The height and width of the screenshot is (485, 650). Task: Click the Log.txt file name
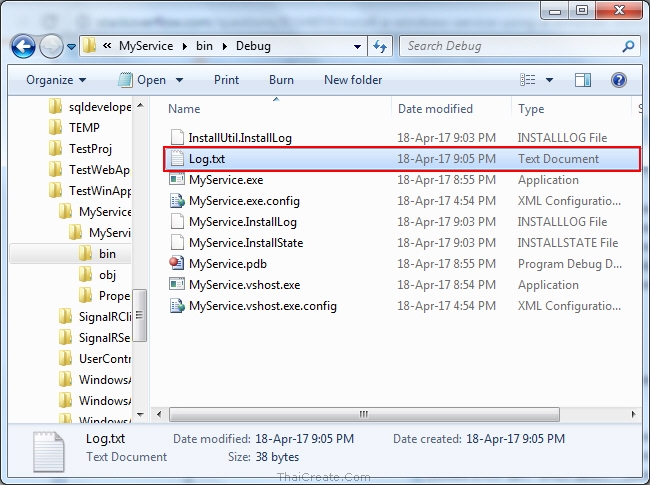click(x=207, y=159)
